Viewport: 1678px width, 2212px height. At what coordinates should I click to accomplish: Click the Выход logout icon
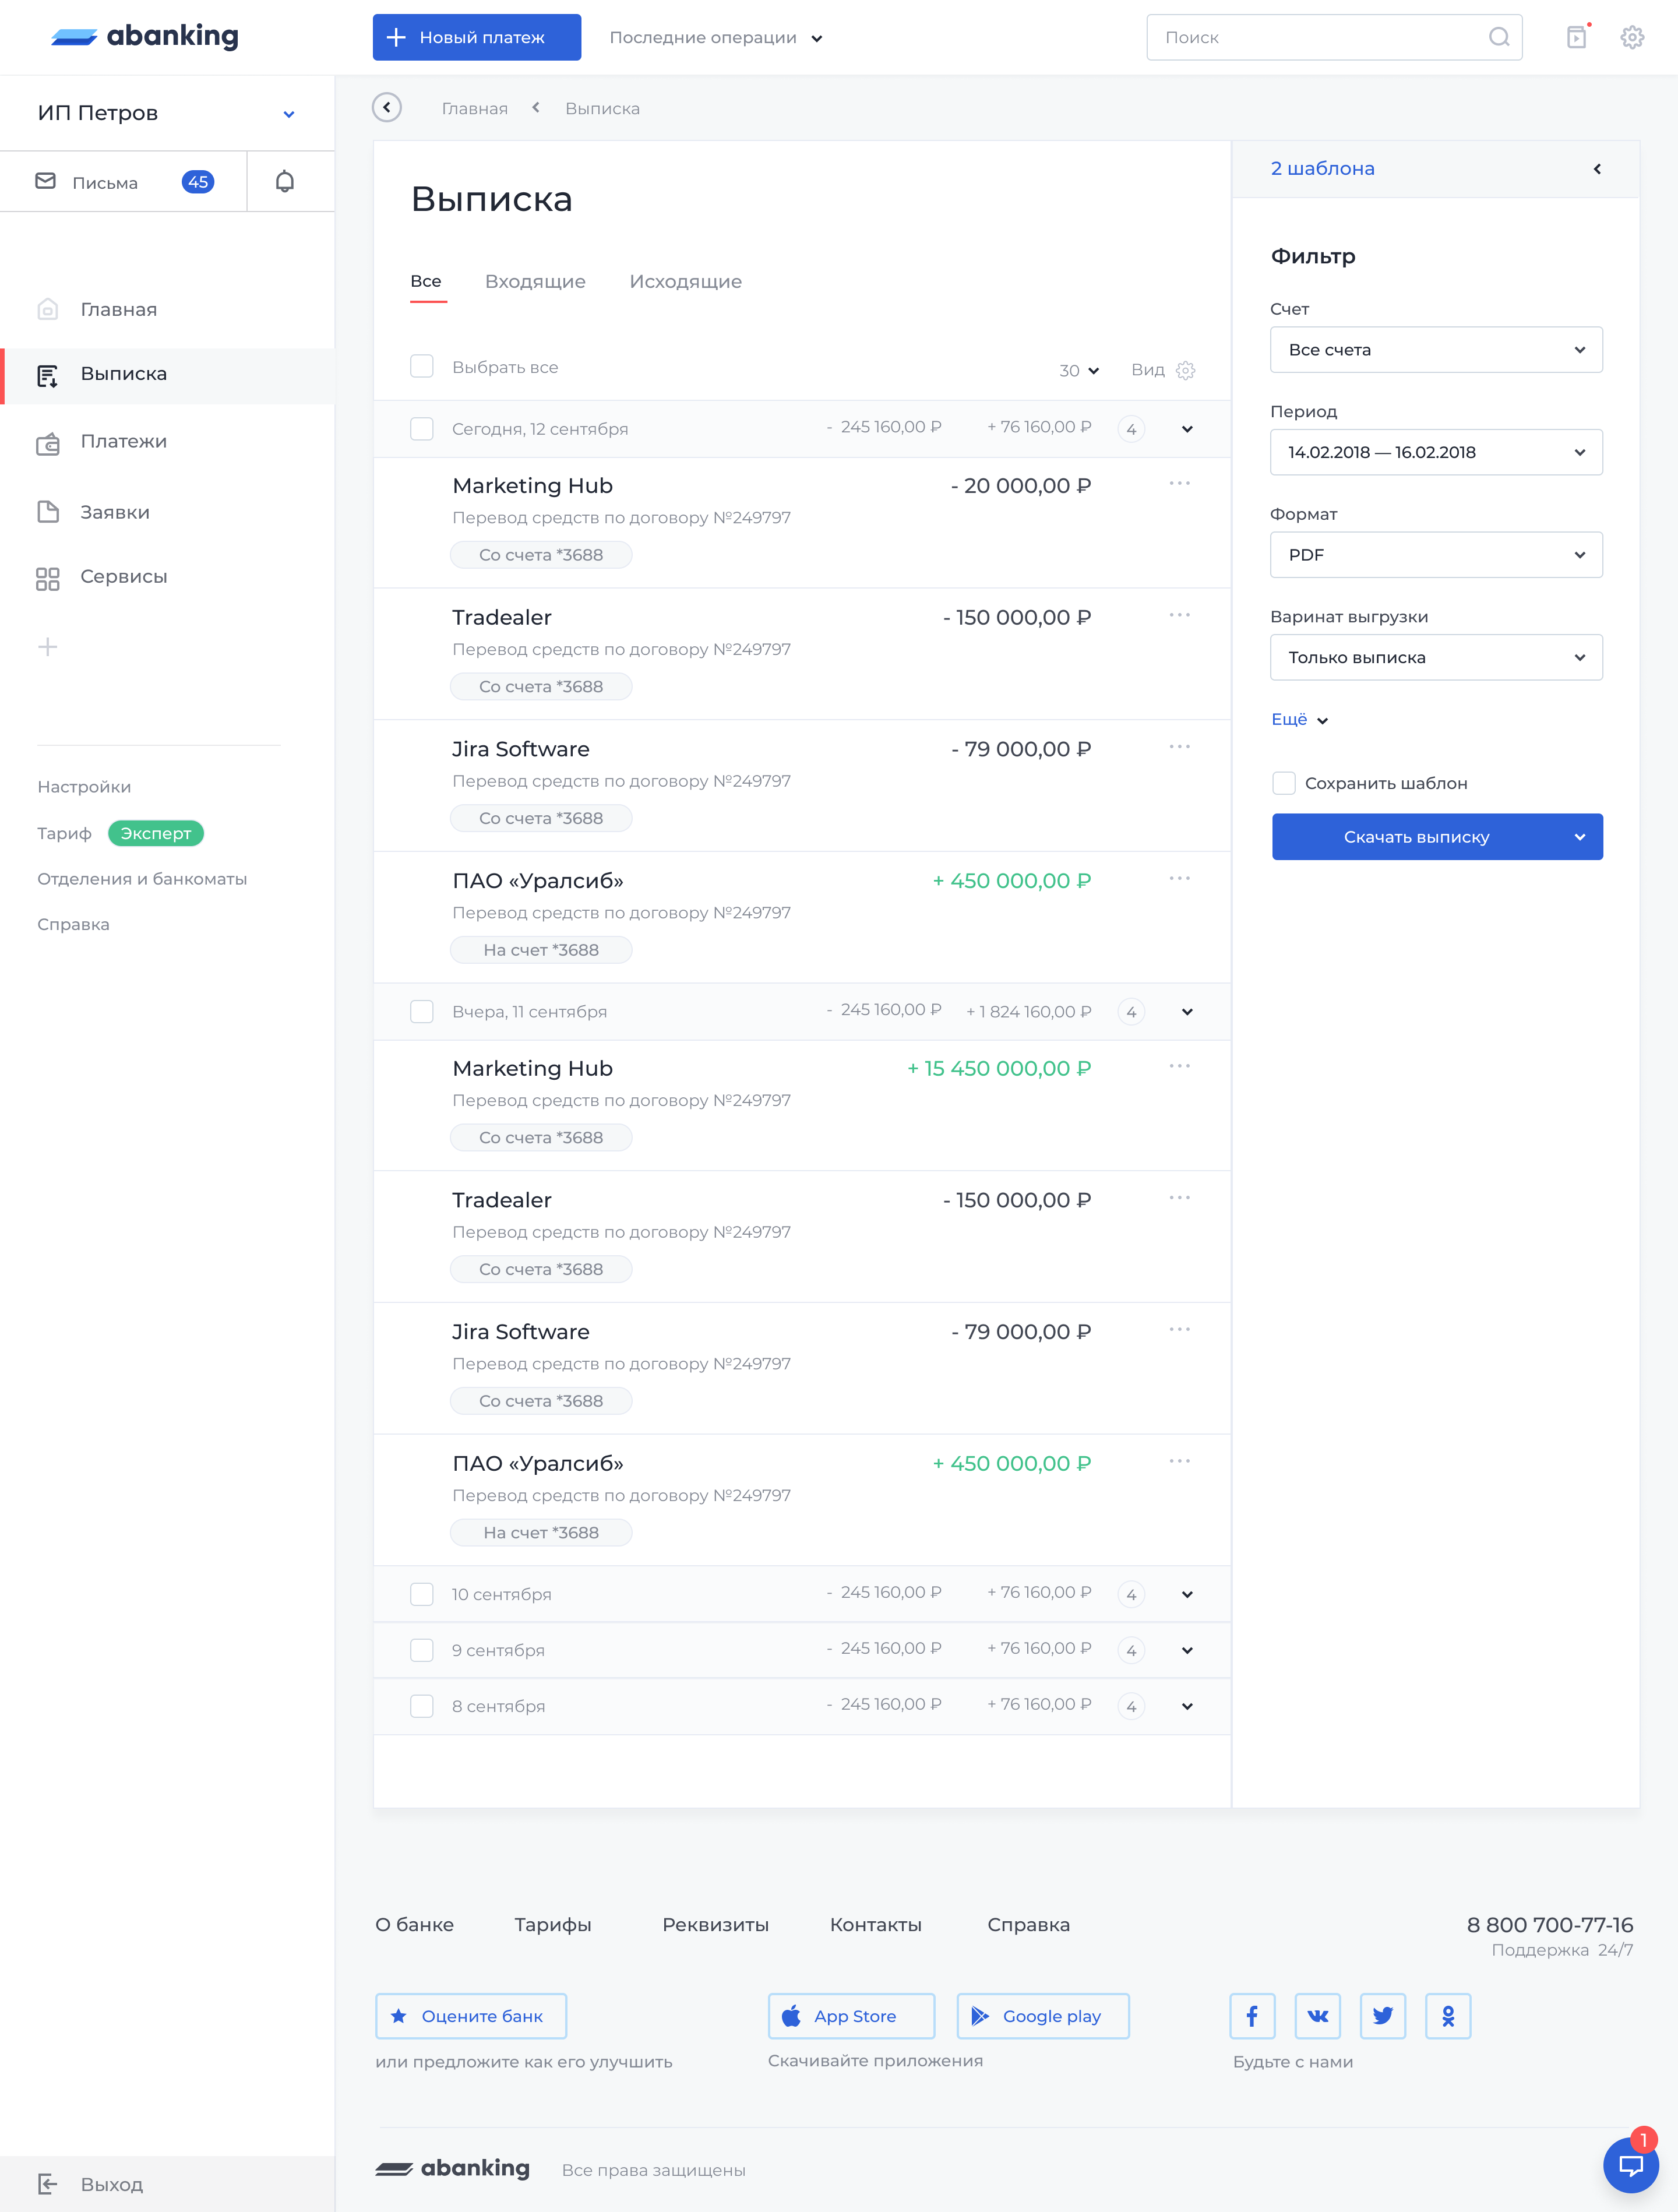click(47, 2184)
